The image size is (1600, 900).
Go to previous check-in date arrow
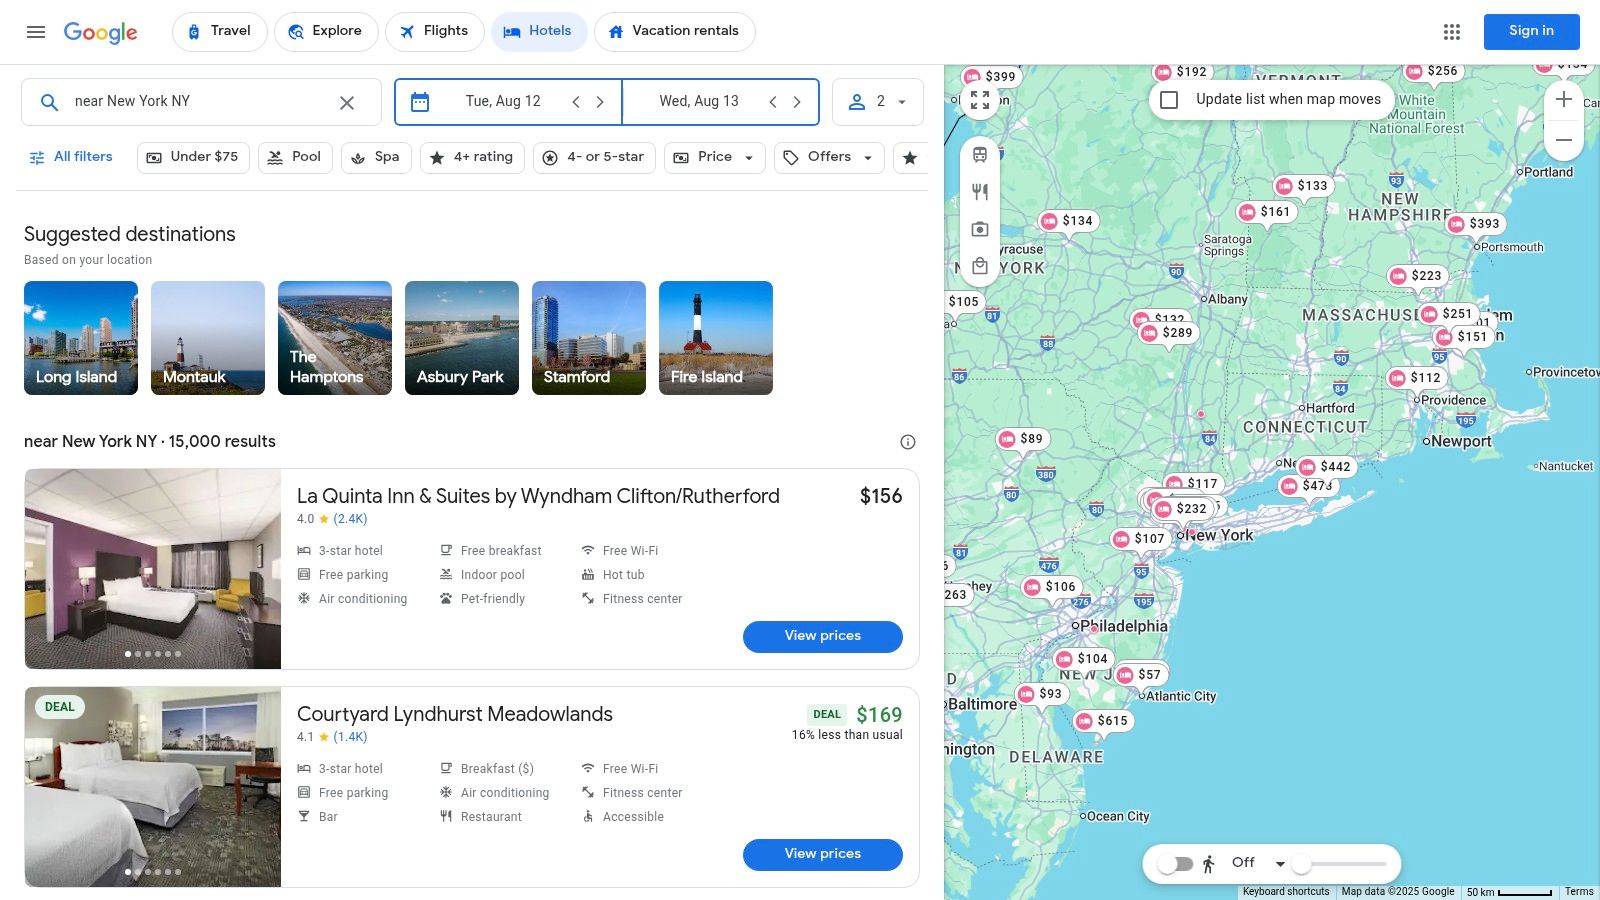click(576, 102)
